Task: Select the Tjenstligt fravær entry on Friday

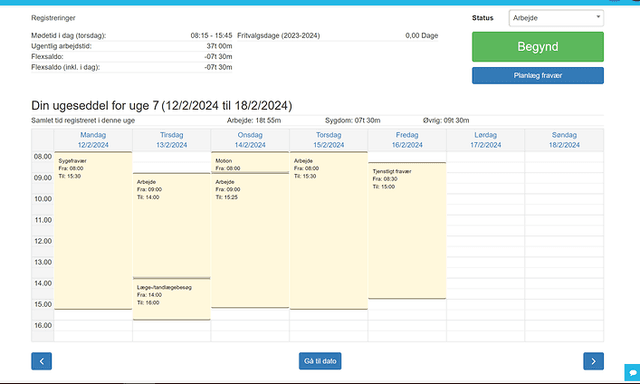Action: [x=407, y=231]
